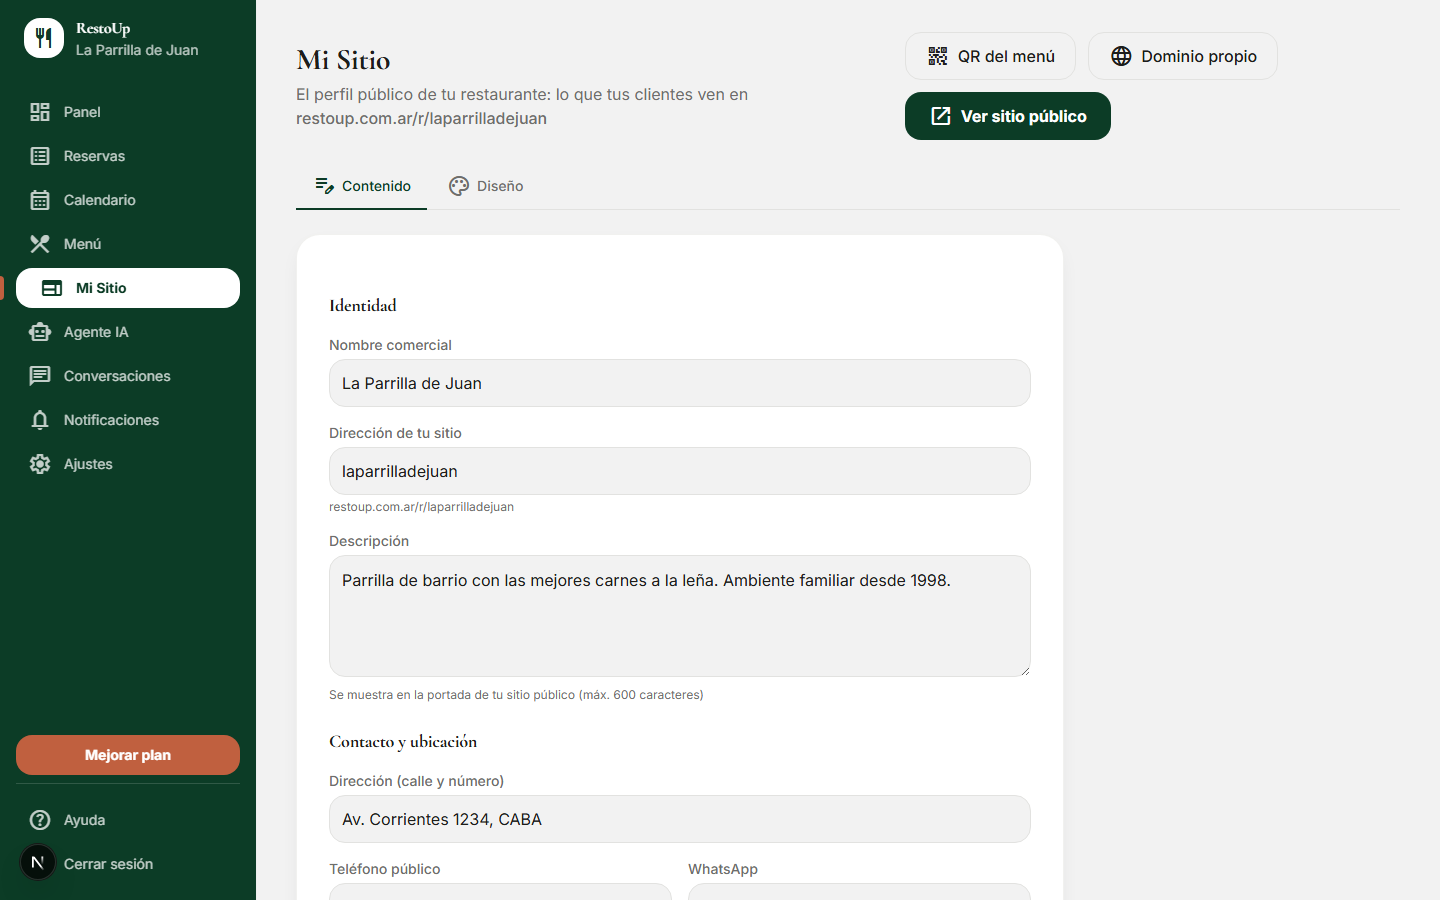The image size is (1440, 900).
Task: Click Cerrar sesión to log out
Action: pyautogui.click(x=128, y=864)
